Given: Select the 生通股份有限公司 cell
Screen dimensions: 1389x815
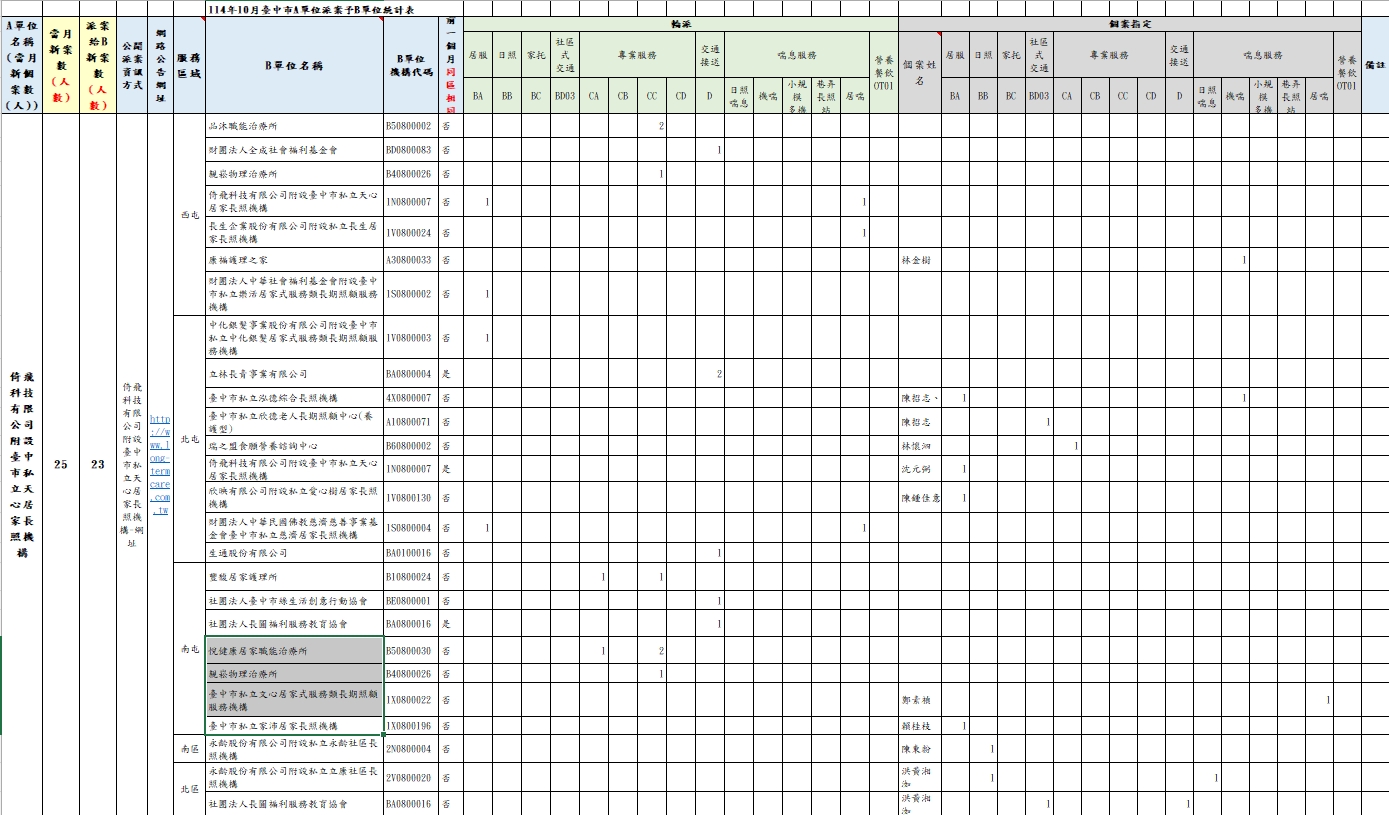Looking at the screenshot, I should pos(294,553).
